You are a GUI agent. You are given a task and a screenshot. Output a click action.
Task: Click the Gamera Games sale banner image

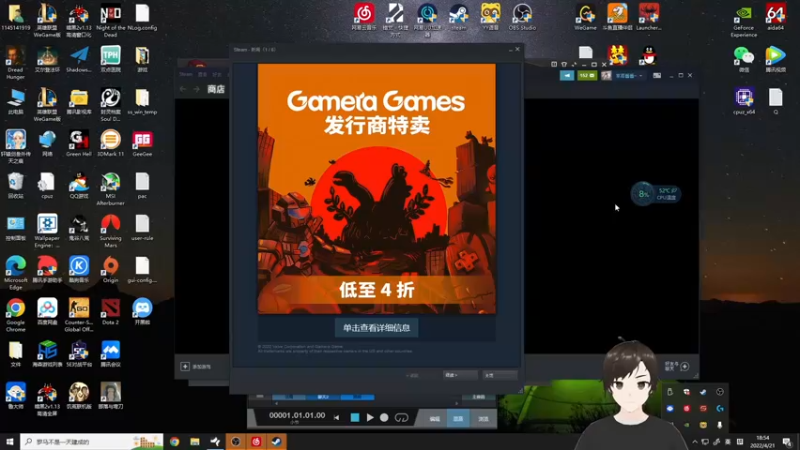pos(377,188)
